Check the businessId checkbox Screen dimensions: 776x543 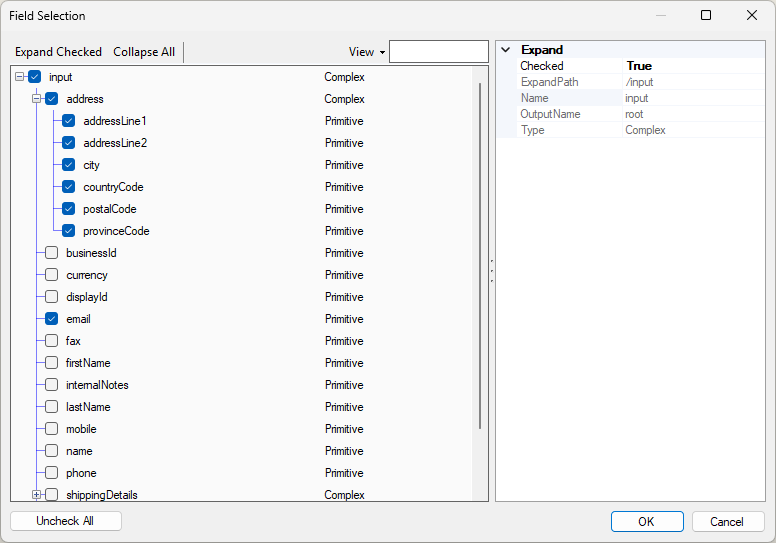coord(51,252)
